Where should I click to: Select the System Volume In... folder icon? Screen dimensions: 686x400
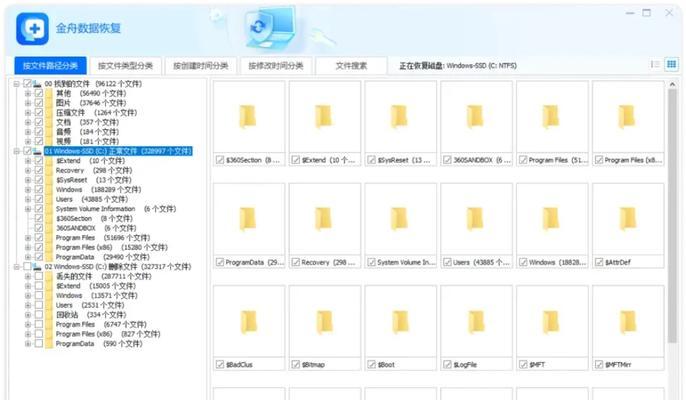tap(399, 219)
